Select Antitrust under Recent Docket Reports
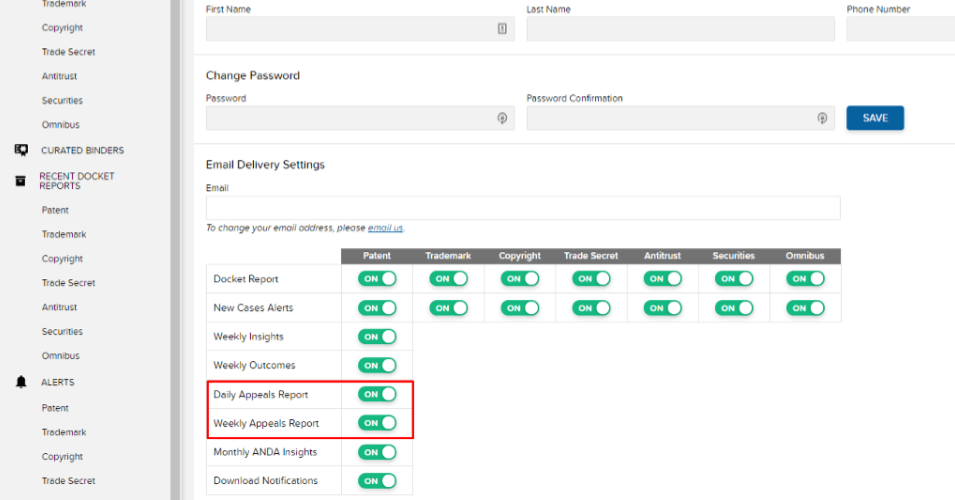 tap(60, 307)
